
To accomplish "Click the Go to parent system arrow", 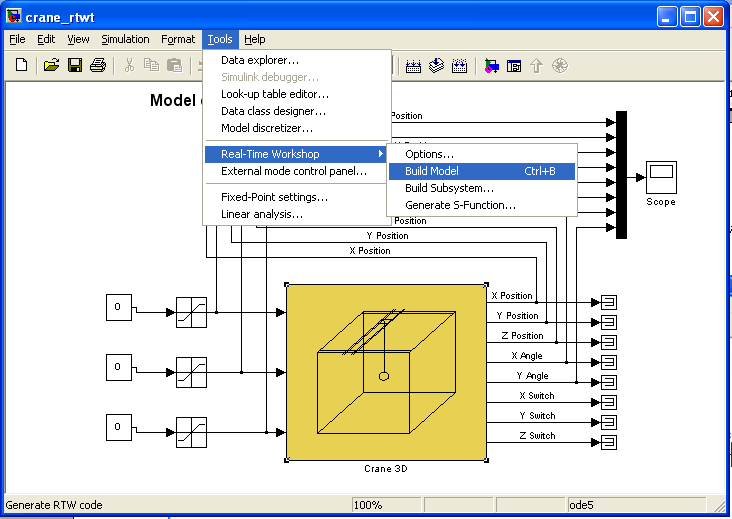I will pos(536,66).
